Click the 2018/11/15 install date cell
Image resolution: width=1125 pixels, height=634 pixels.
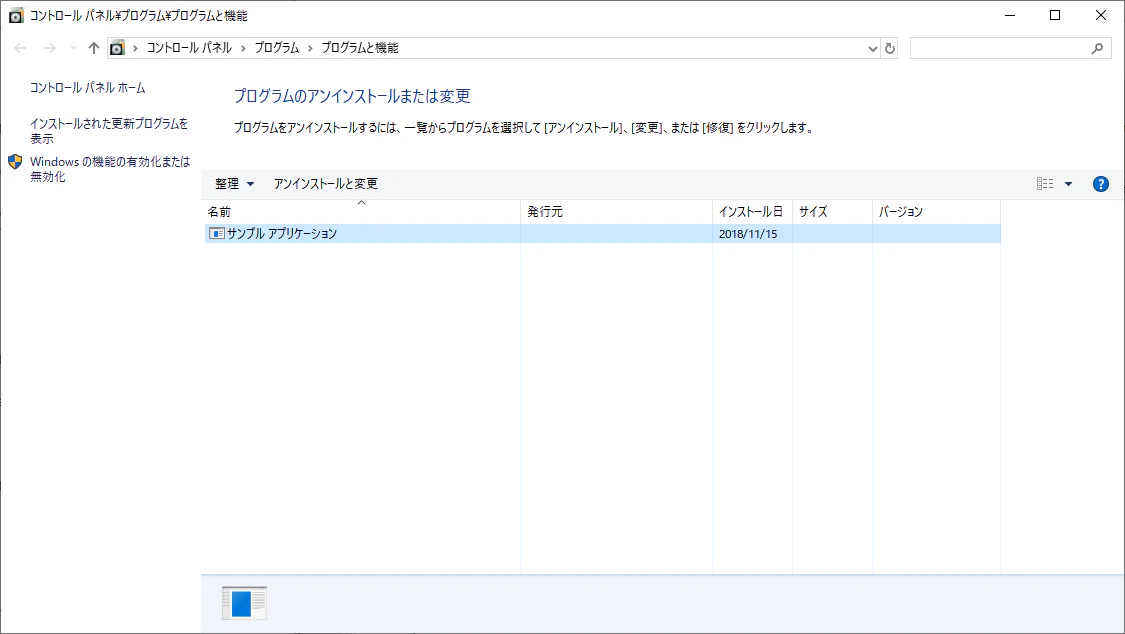click(x=748, y=234)
